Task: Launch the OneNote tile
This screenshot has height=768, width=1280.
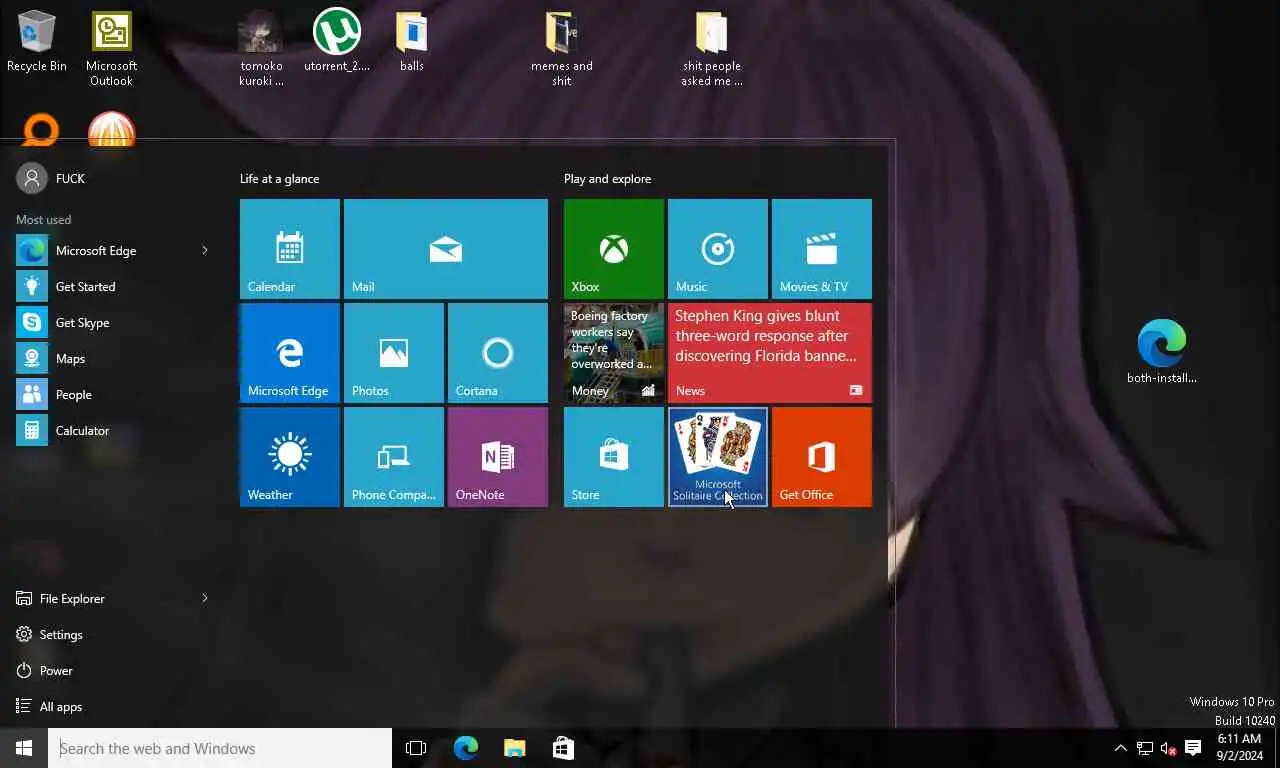Action: tap(498, 457)
